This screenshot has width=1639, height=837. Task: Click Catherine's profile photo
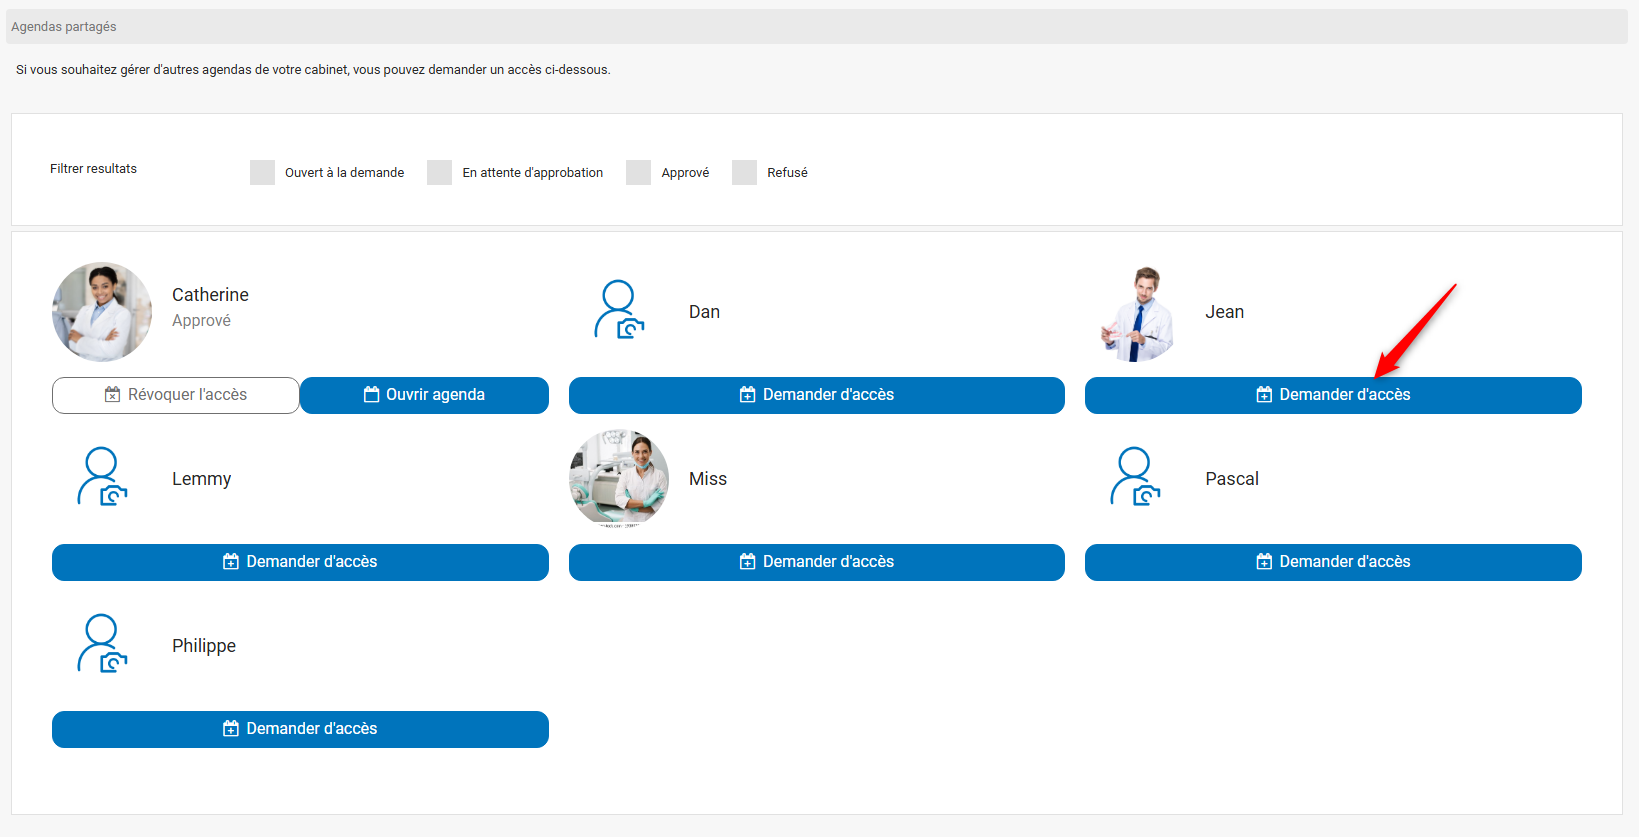click(102, 312)
